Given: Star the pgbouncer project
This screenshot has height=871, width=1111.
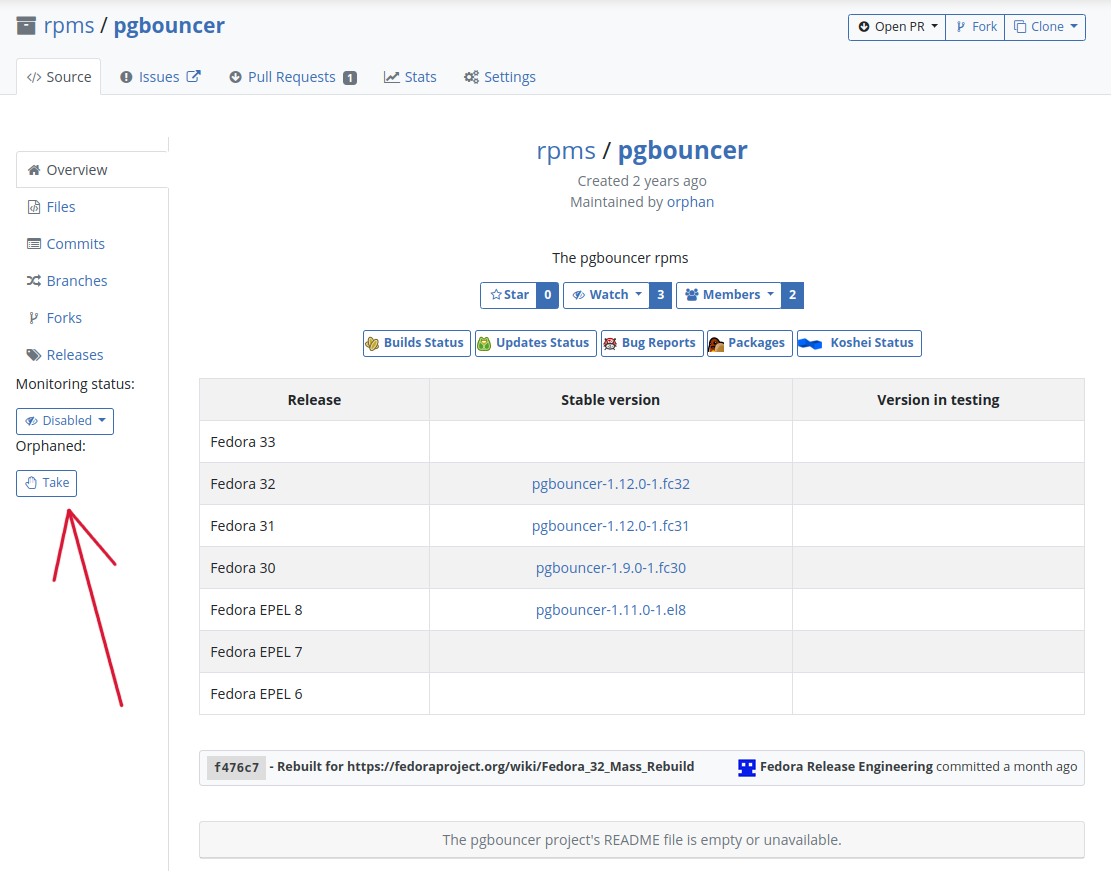Looking at the screenshot, I should click(509, 295).
